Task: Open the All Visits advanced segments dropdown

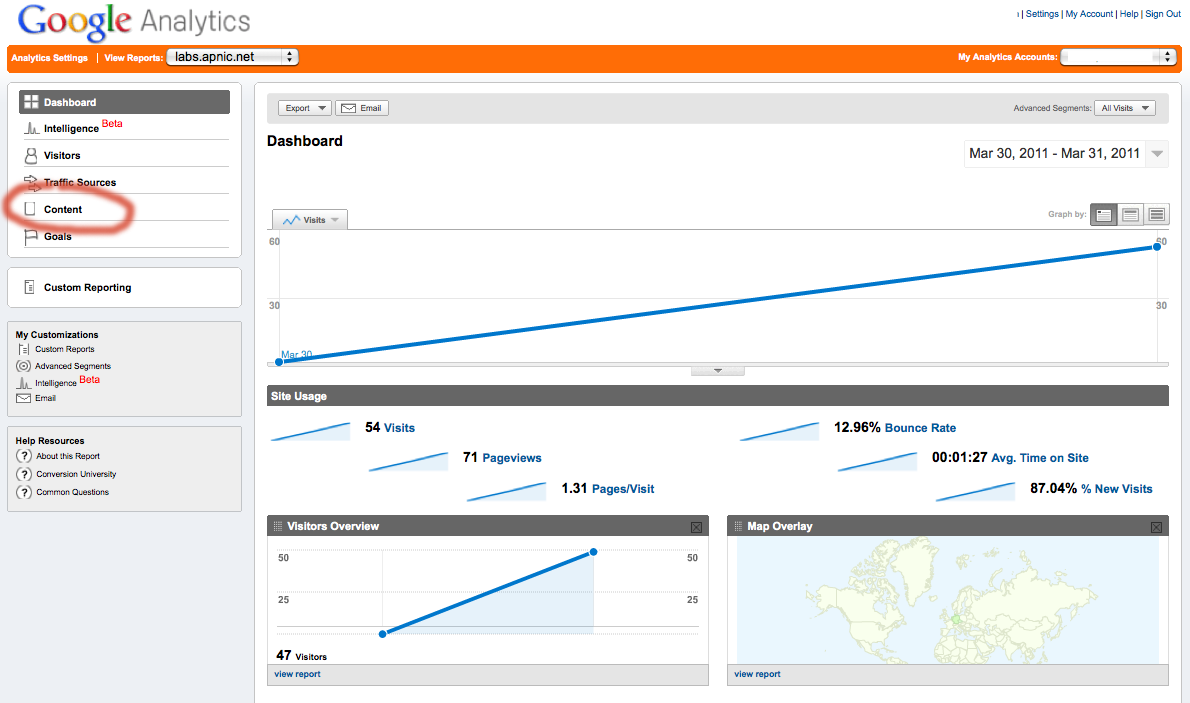Action: pos(1125,109)
